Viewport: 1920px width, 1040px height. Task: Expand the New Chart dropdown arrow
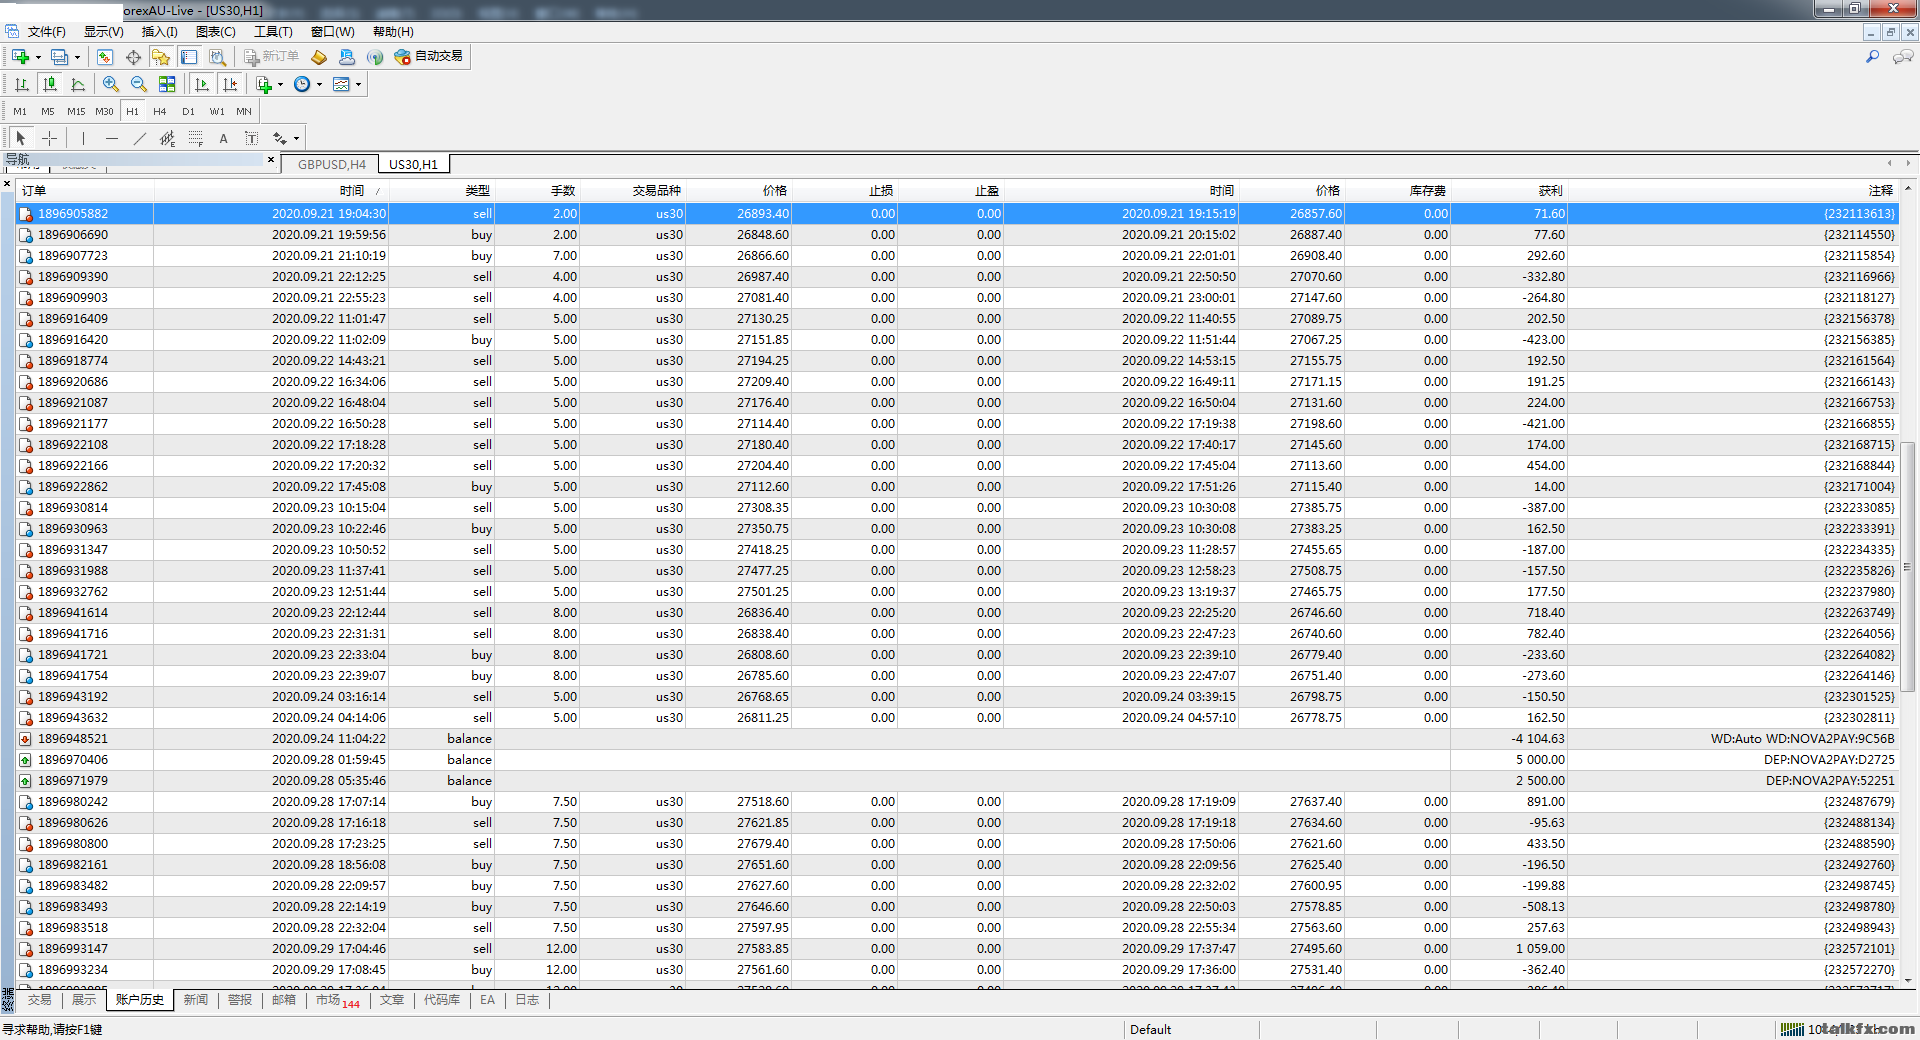[x=38, y=57]
